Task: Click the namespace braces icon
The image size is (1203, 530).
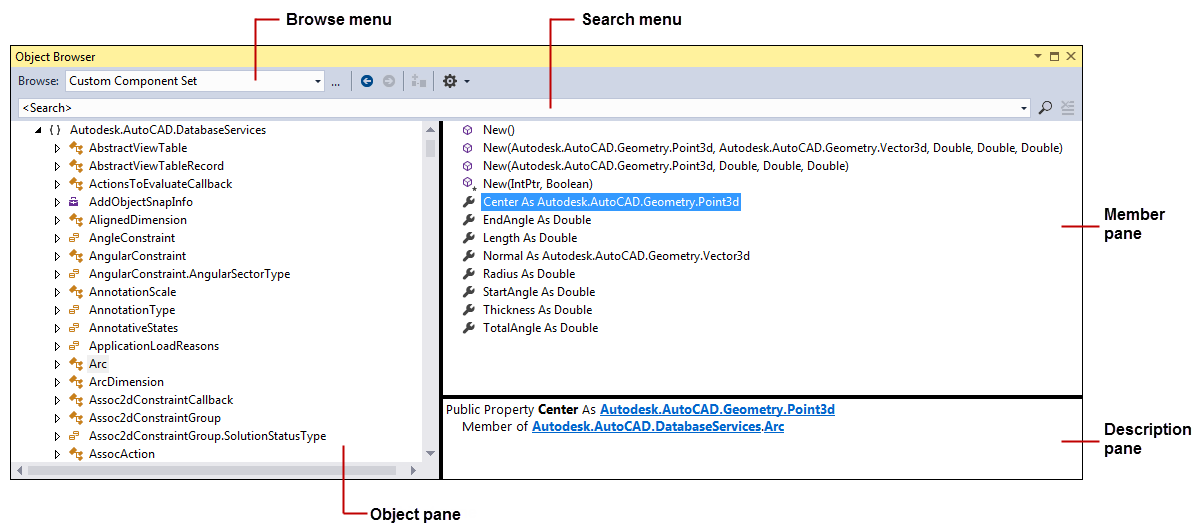Action: pyautogui.click(x=55, y=130)
